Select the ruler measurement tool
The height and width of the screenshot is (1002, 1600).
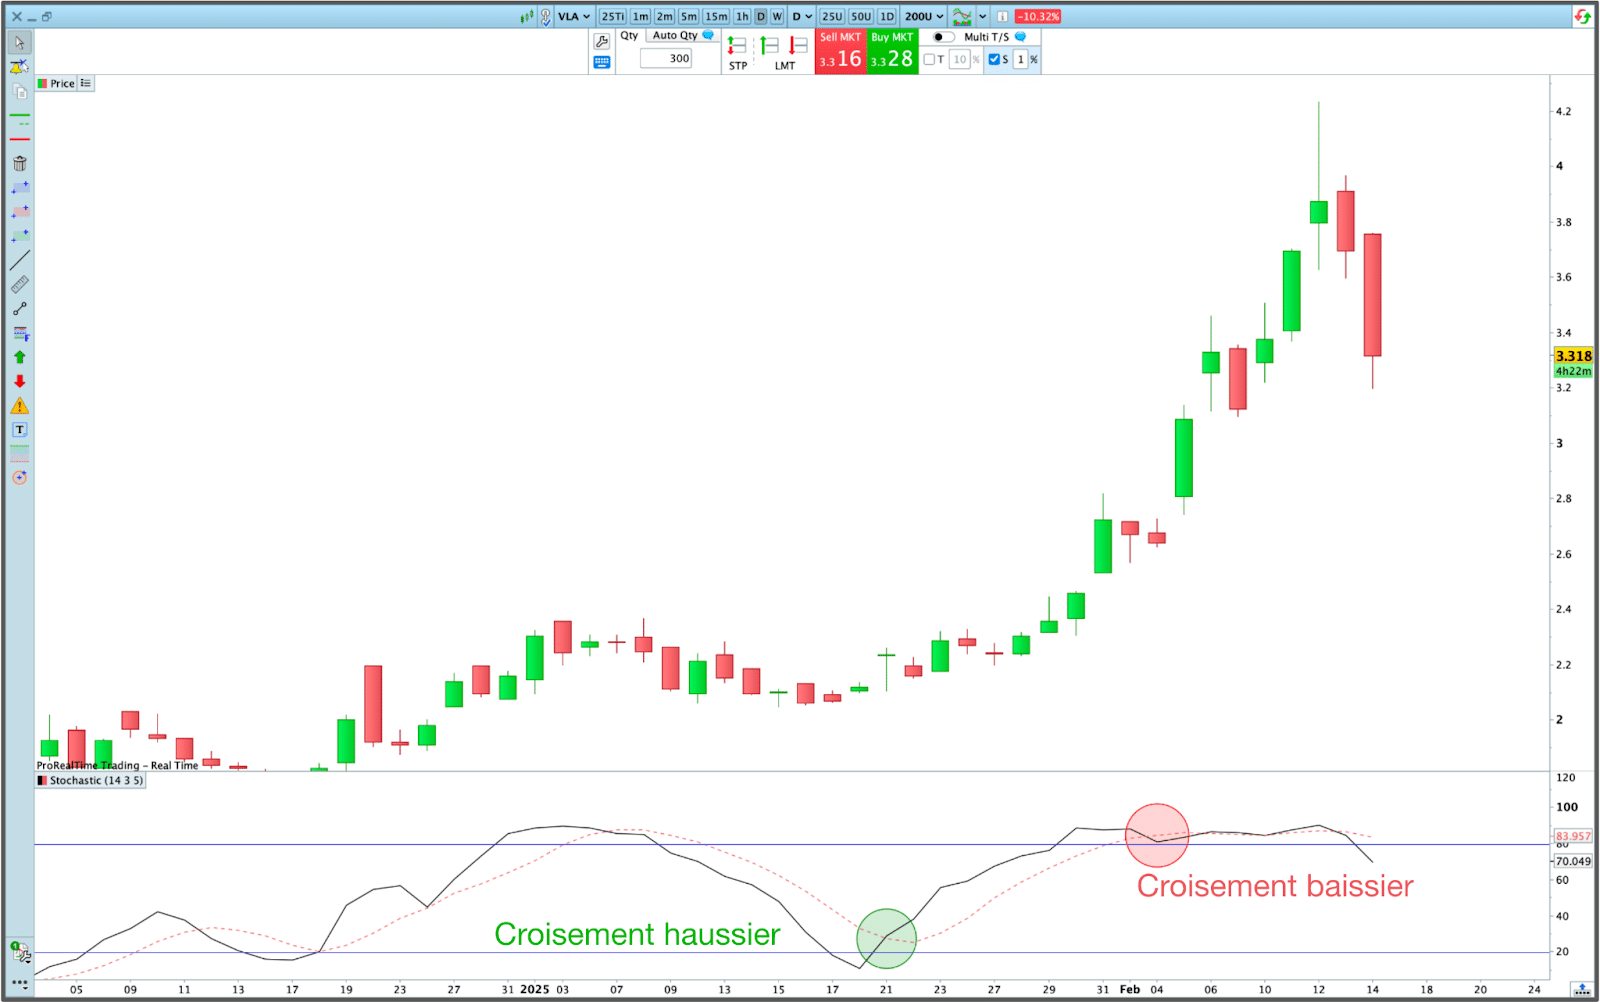(19, 285)
